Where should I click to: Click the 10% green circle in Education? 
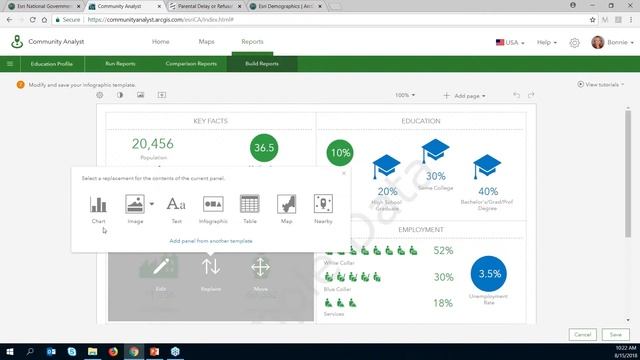[x=340, y=153]
